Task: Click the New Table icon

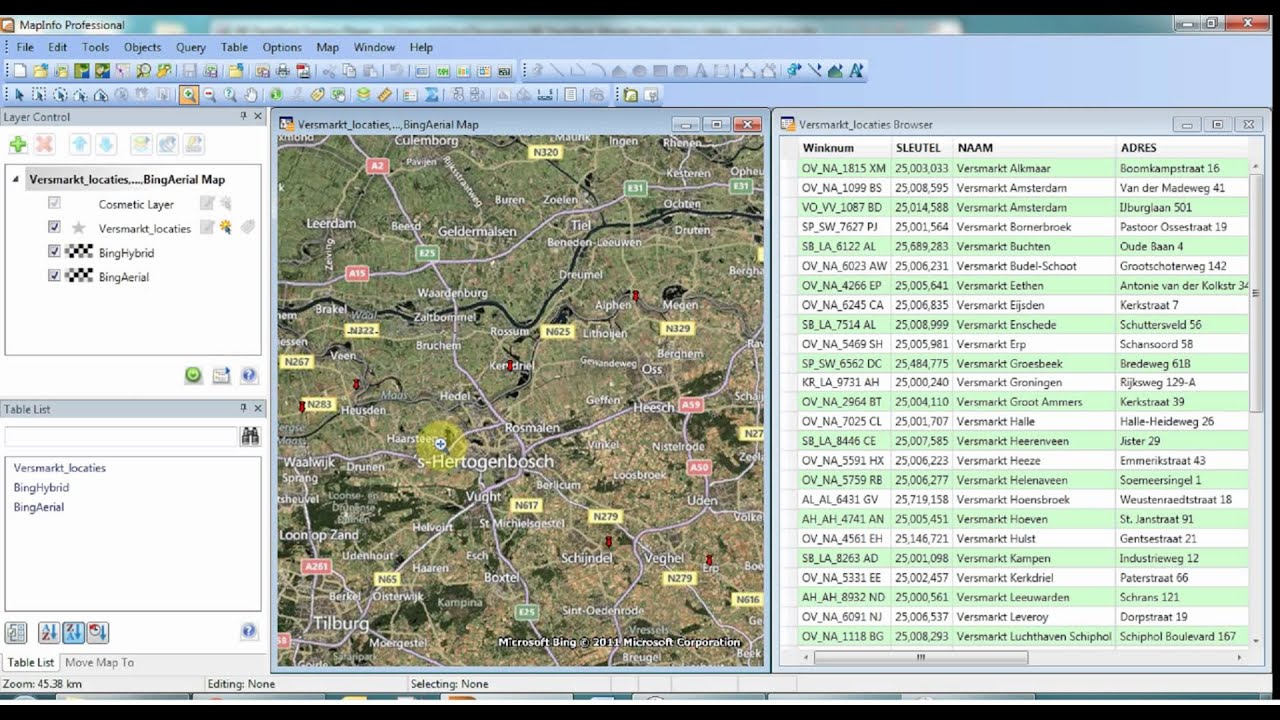Action: 19,71
